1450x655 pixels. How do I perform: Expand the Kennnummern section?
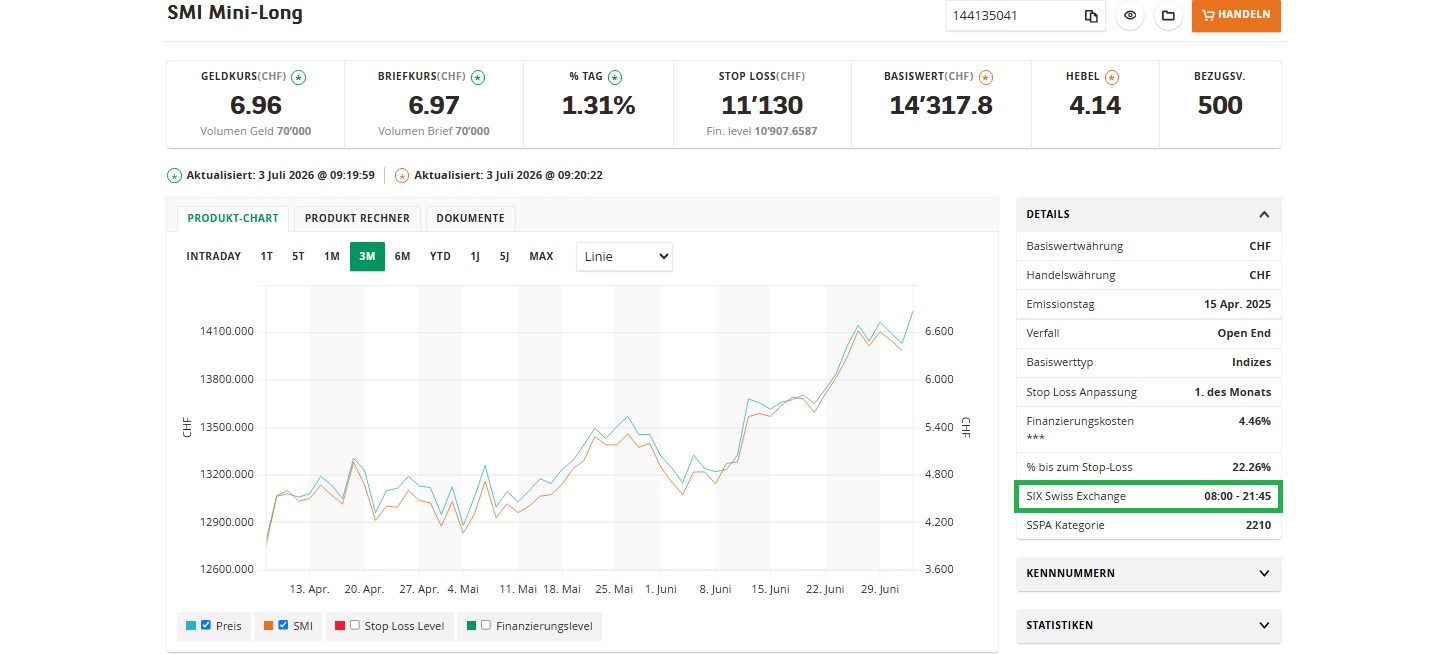(x=1148, y=574)
